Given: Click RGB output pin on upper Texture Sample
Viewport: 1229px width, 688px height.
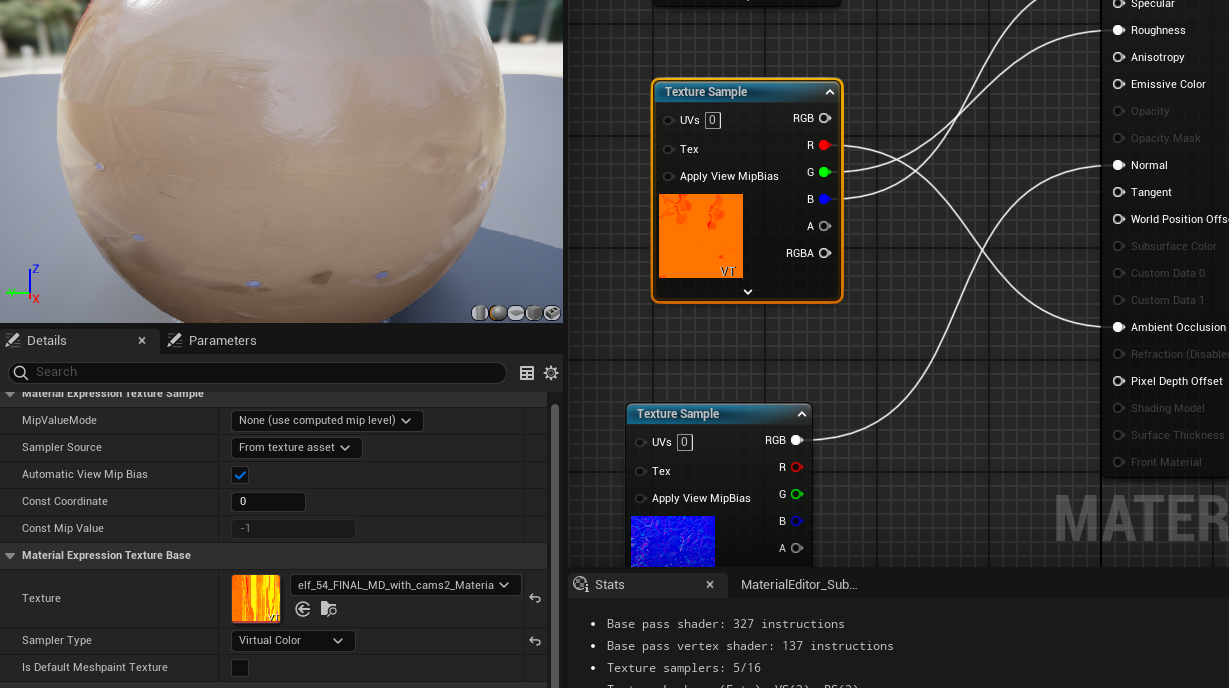Looking at the screenshot, I should (825, 118).
